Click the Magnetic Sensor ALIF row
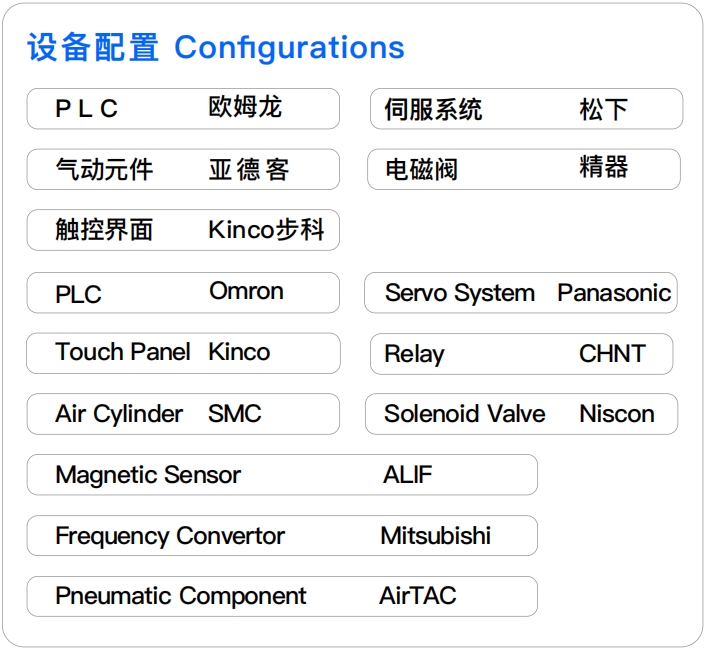 point(282,475)
